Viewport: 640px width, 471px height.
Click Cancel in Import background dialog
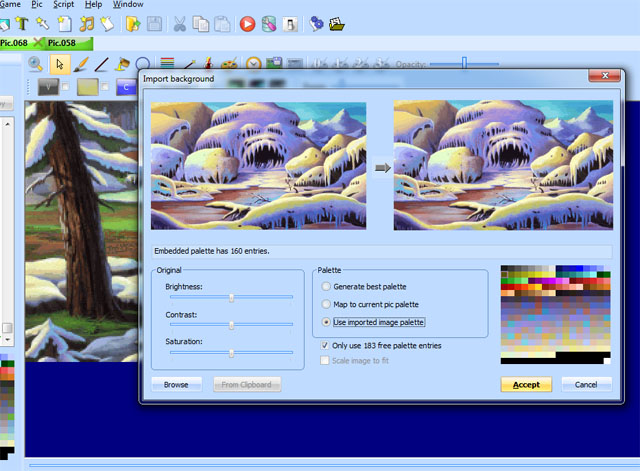tap(586, 384)
